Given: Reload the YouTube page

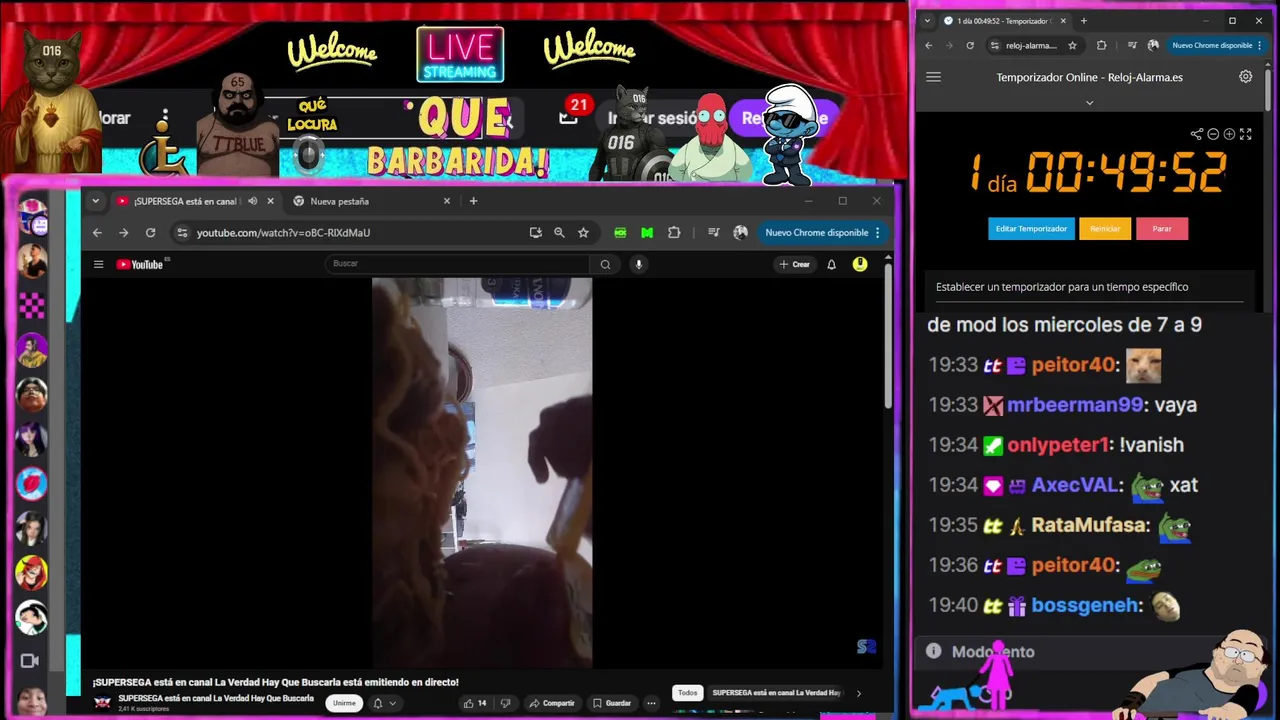Looking at the screenshot, I should 150,232.
